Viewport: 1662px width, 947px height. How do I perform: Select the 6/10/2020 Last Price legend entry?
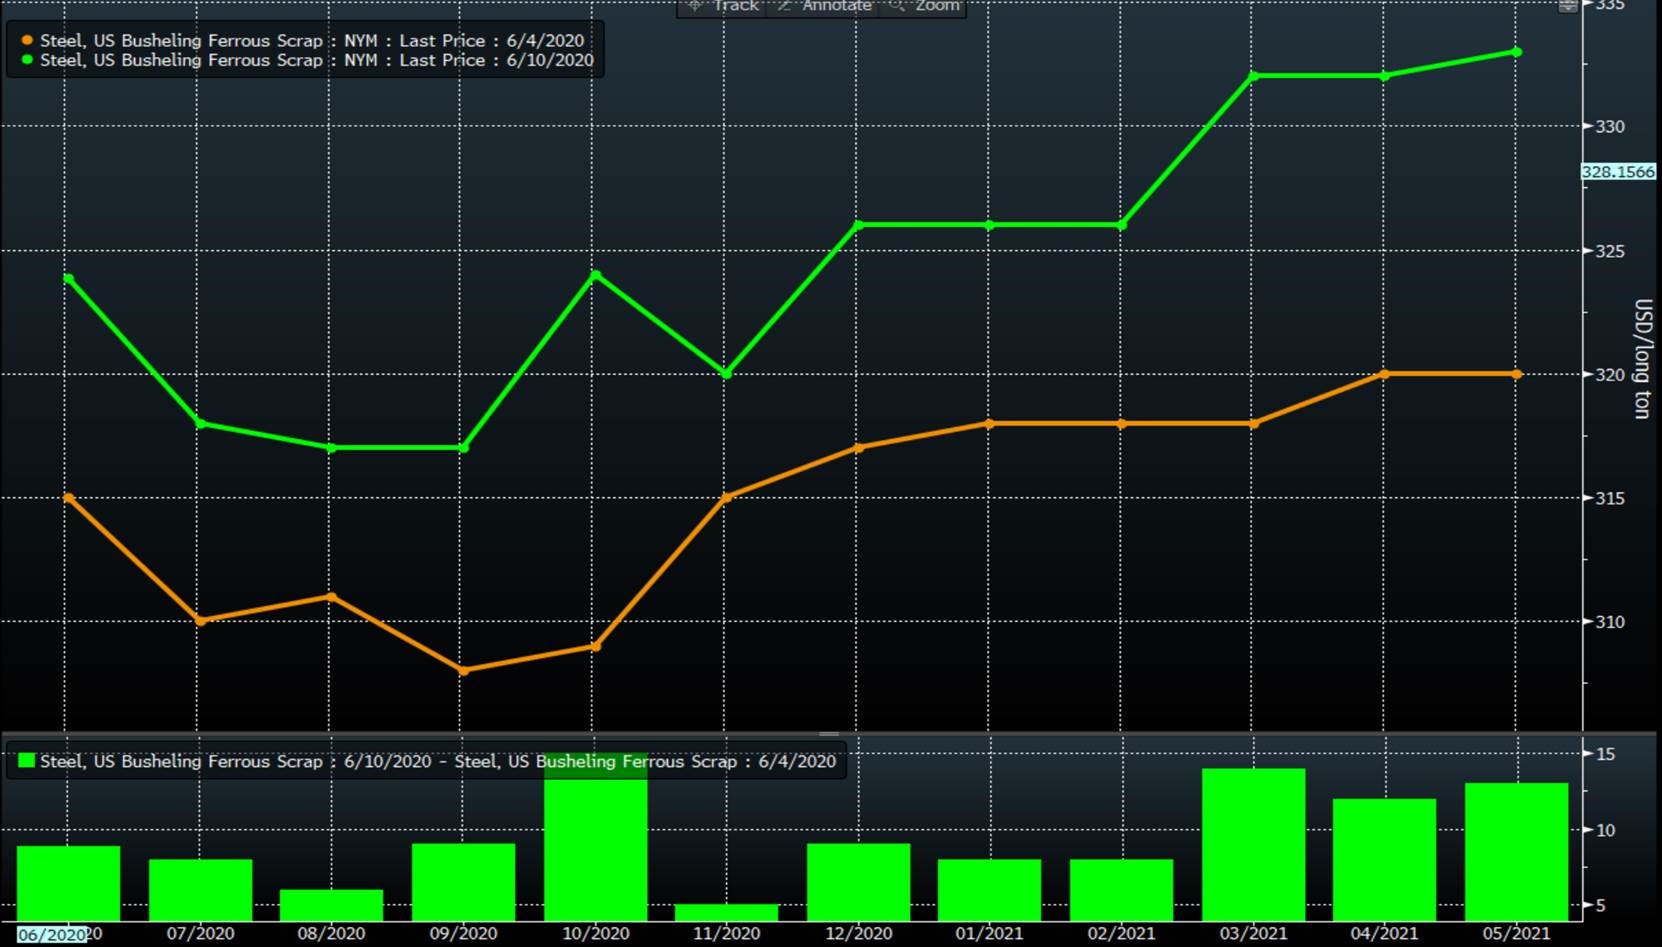(x=316, y=60)
